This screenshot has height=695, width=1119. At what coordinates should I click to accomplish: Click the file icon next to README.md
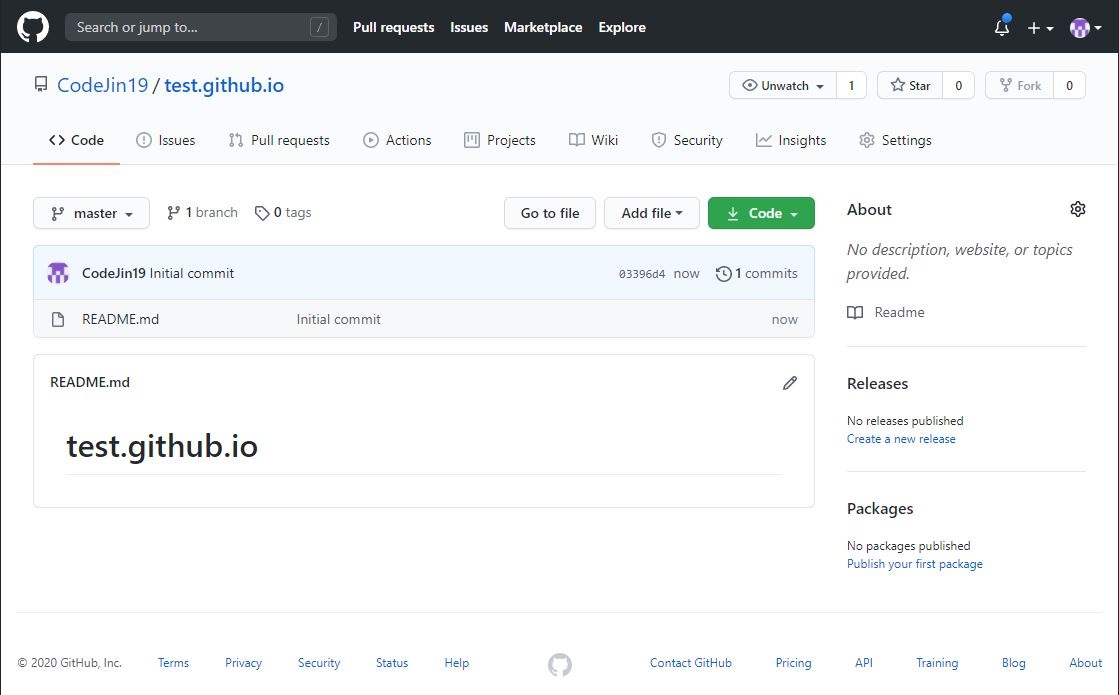[x=58, y=320]
